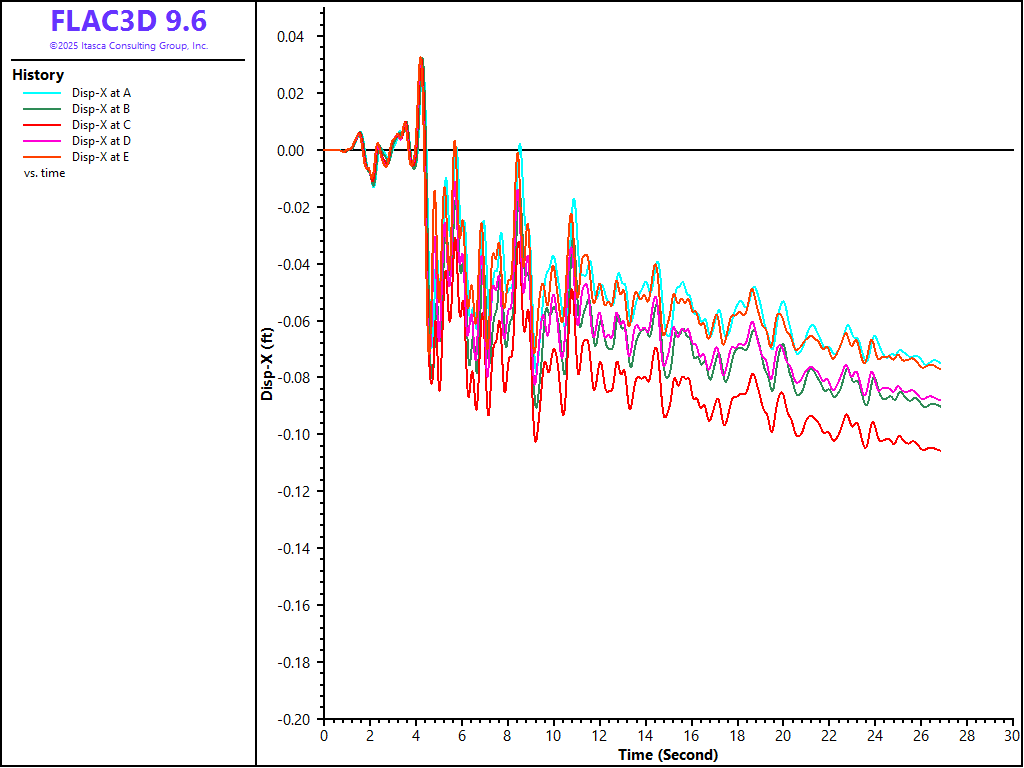Click the Itasca Consulting Group copyright text
The width and height of the screenshot is (1024, 768).
(128, 46)
